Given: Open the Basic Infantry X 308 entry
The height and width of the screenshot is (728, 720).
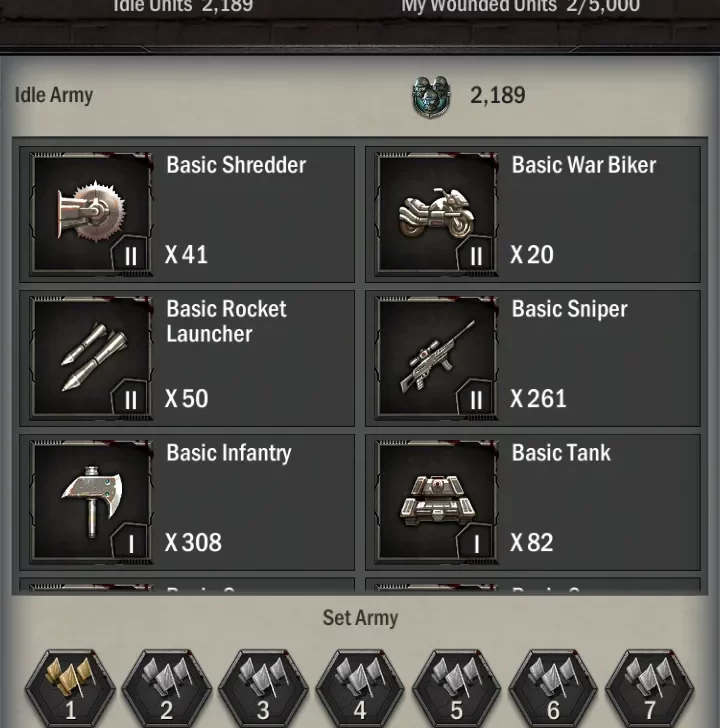Looking at the screenshot, I should pos(187,502).
